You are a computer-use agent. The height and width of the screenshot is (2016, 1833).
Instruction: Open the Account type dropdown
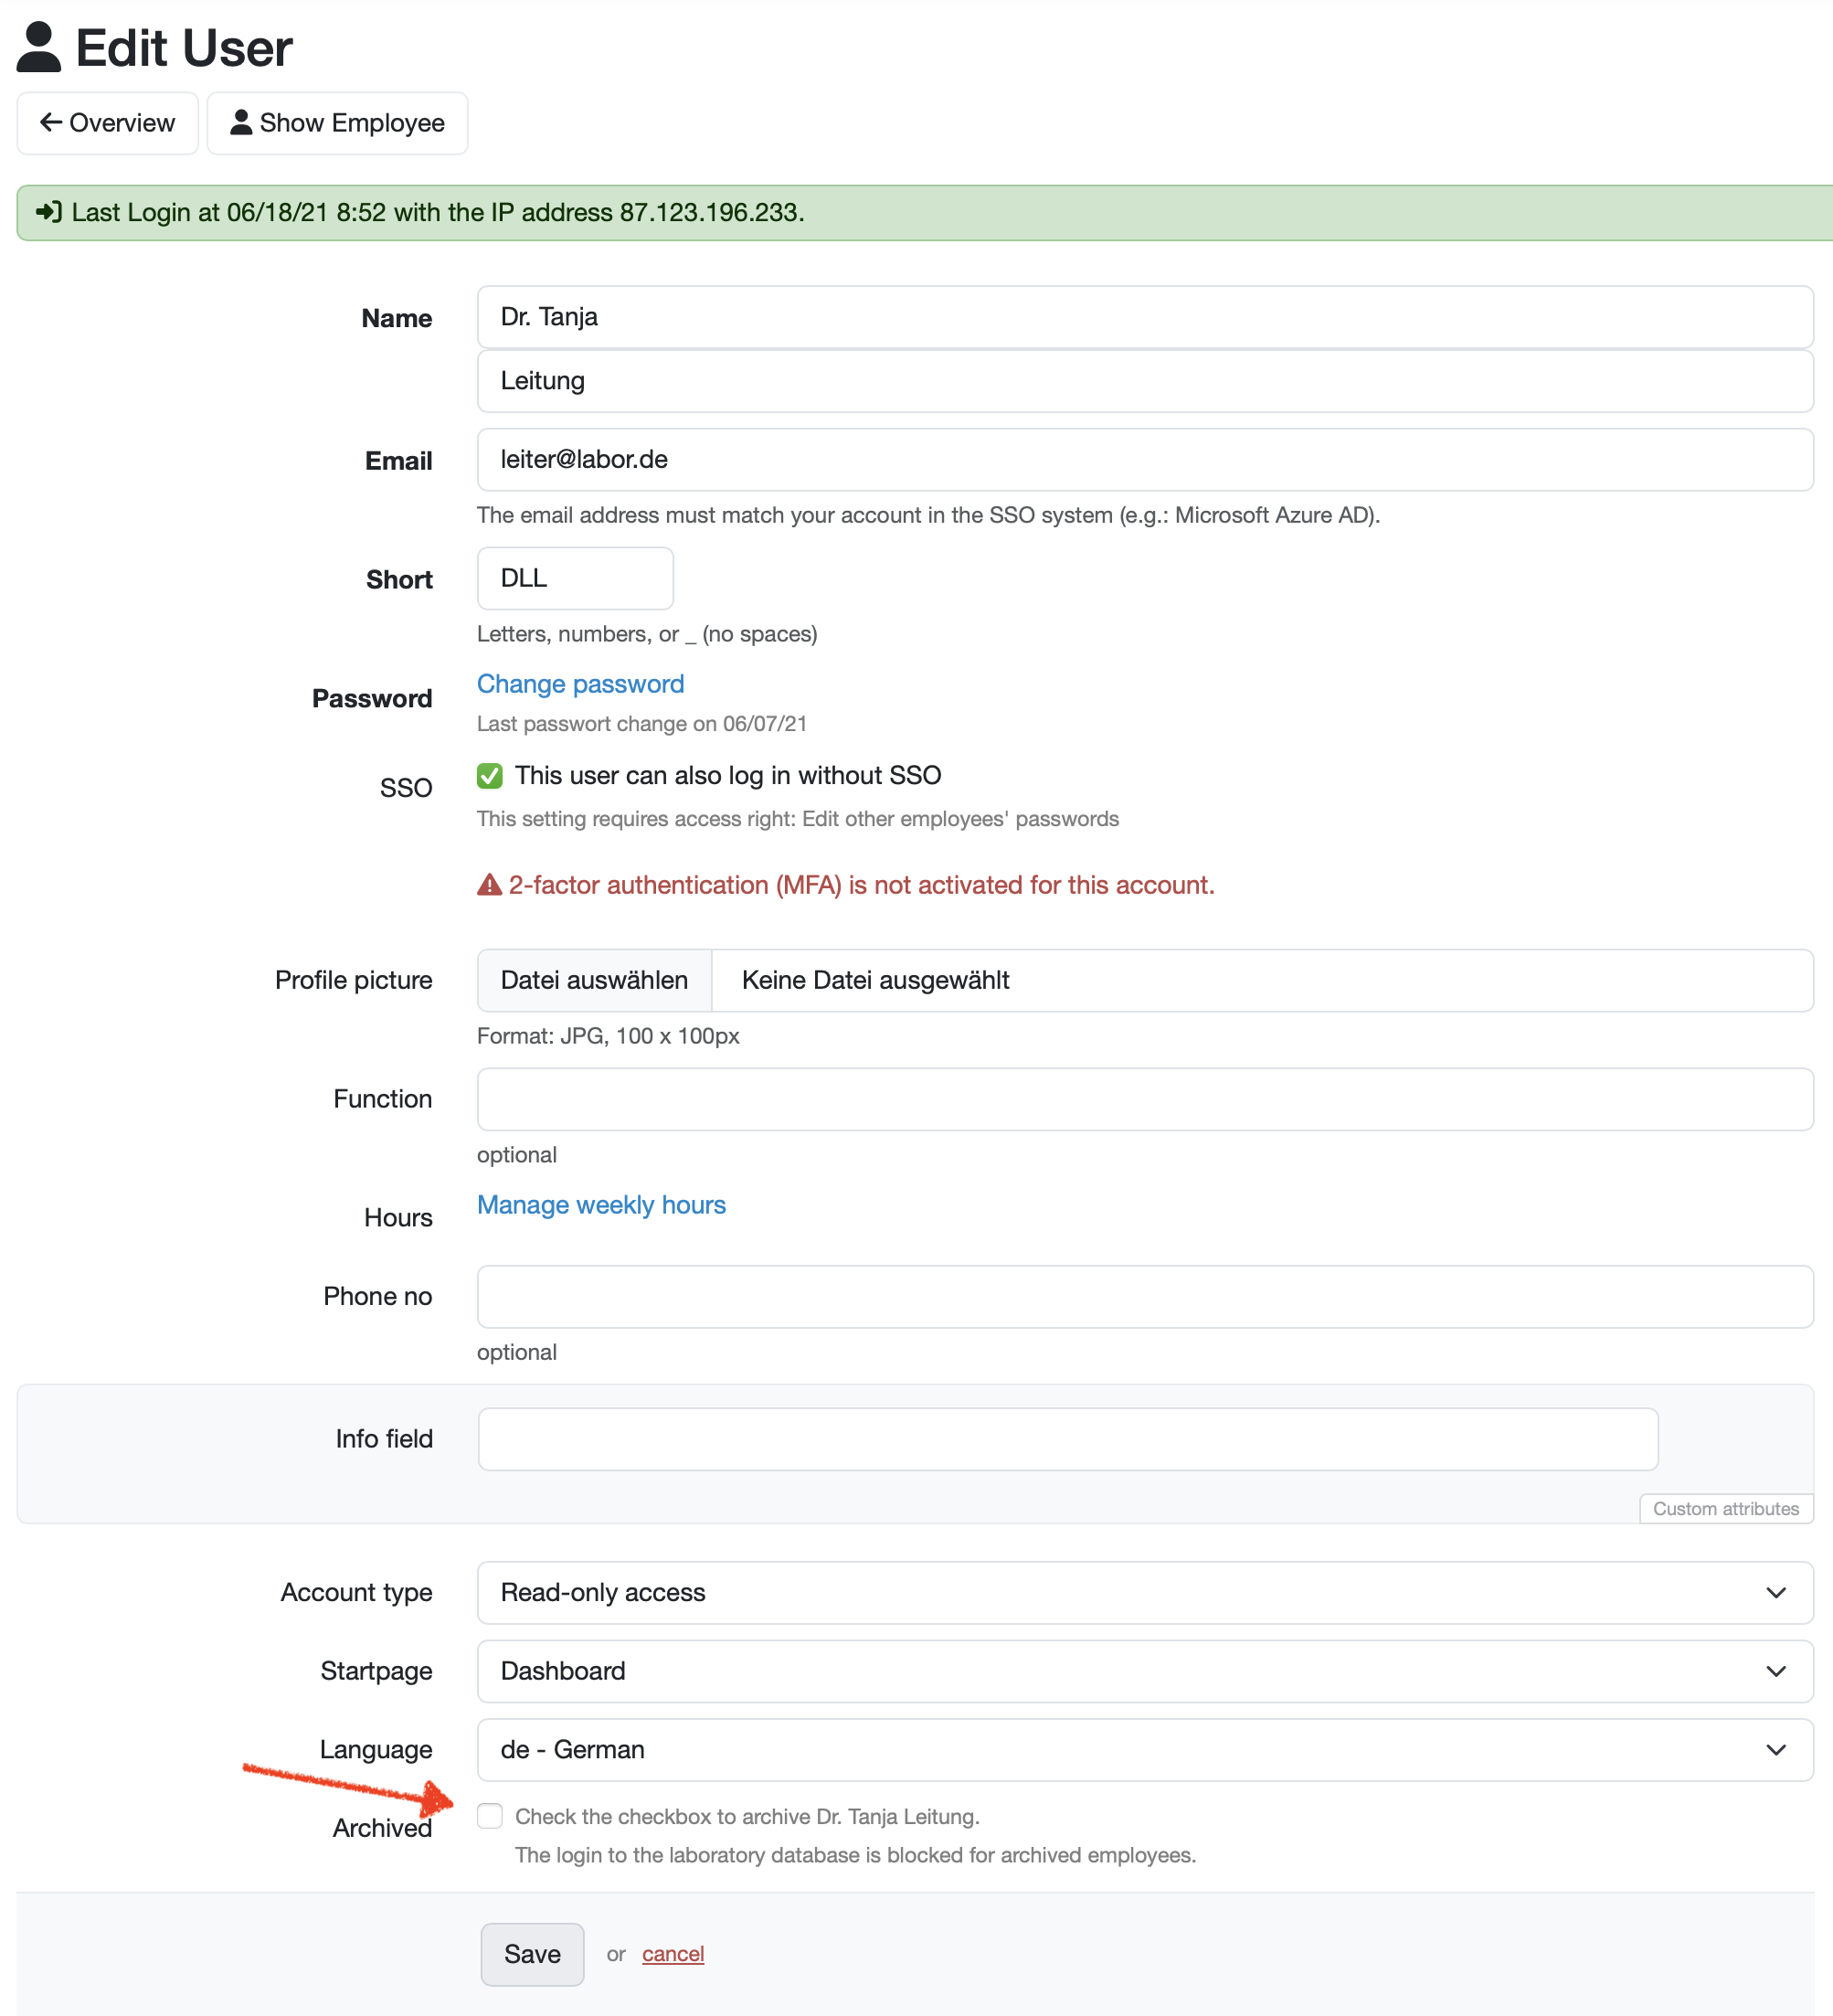pos(1144,1592)
